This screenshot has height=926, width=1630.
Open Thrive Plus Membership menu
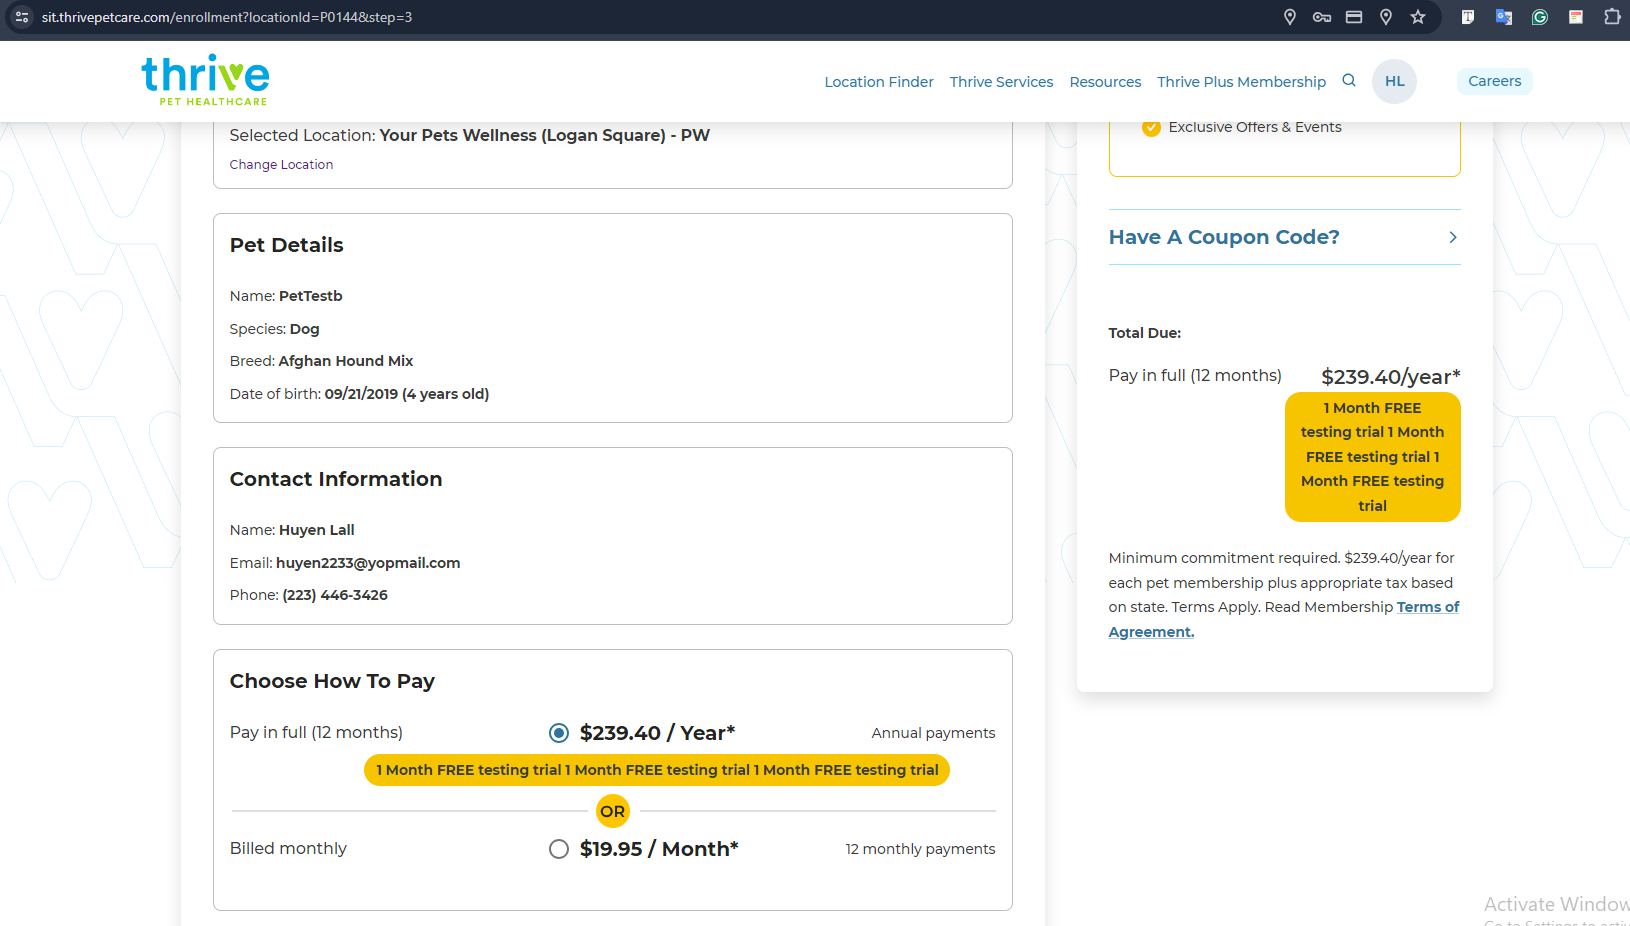[x=1241, y=82]
